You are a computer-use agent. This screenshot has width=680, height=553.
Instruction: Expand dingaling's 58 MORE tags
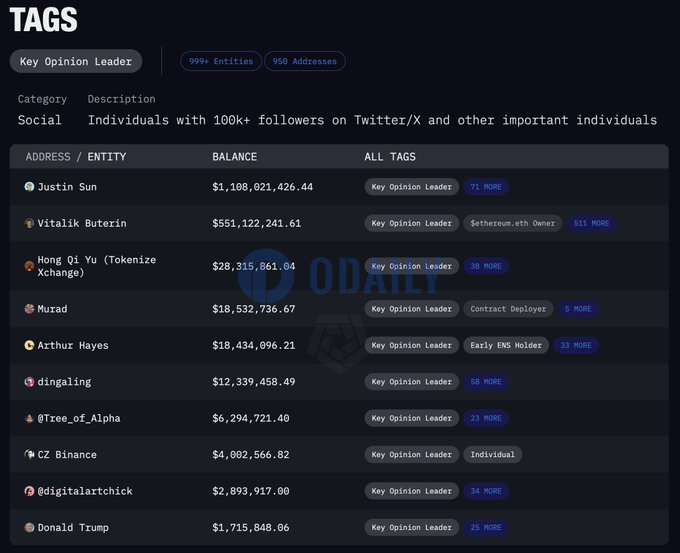486,382
